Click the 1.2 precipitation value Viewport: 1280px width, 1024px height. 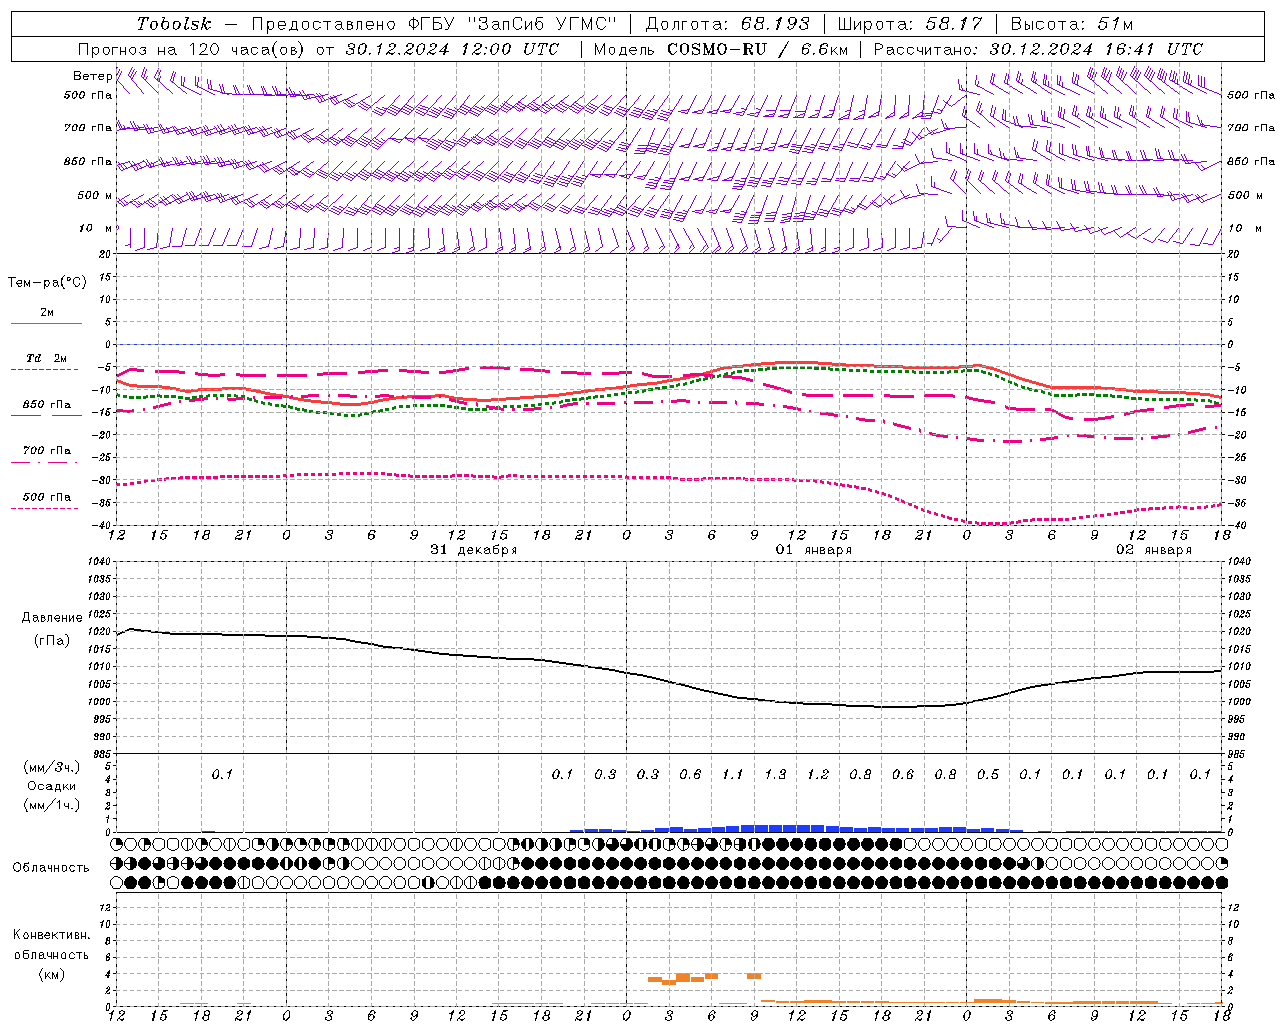pos(818,774)
